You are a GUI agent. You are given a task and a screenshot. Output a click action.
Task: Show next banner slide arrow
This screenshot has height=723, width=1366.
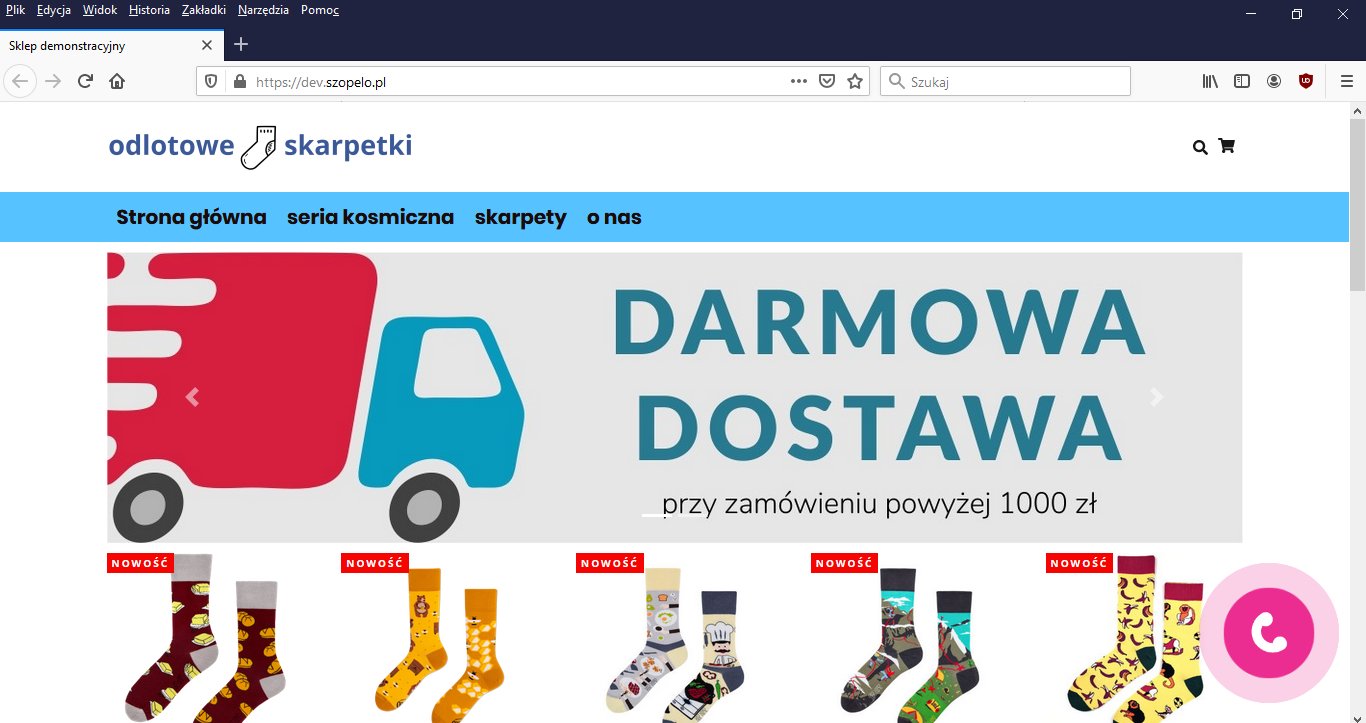pos(1157,397)
